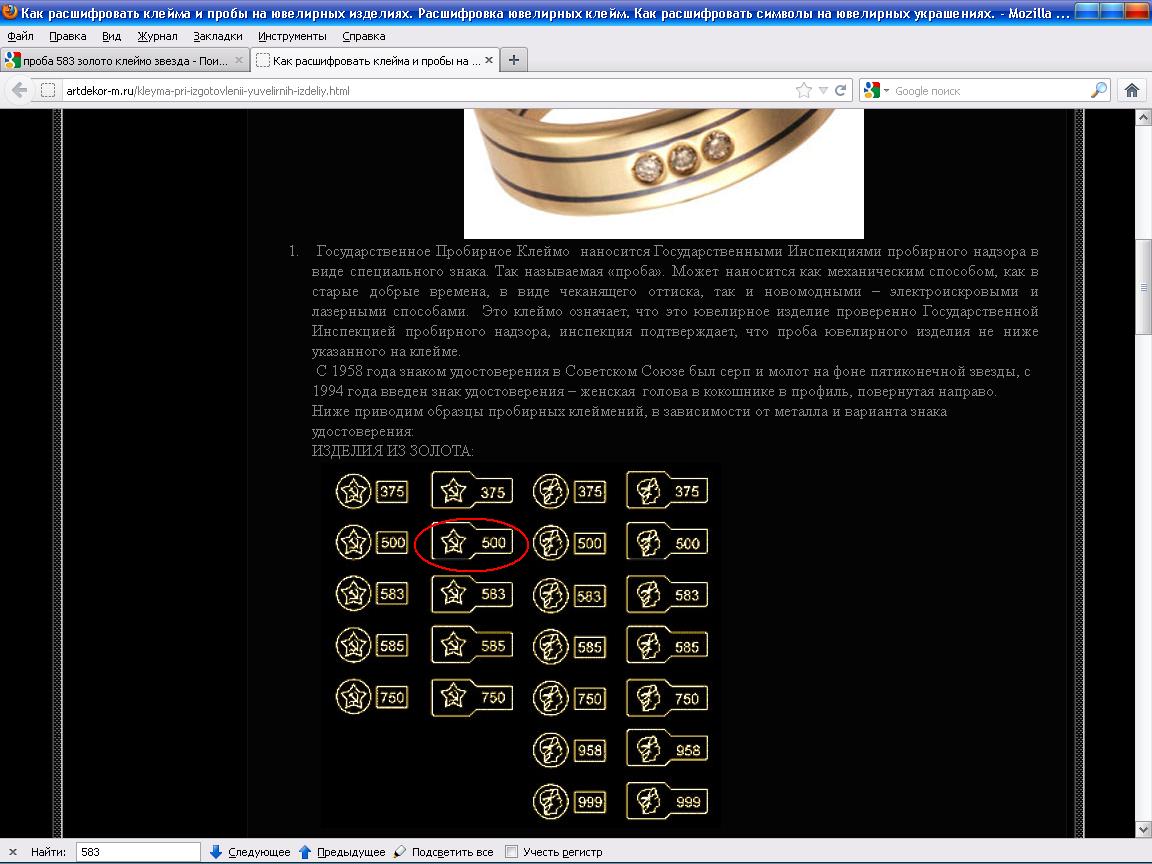Screen dimensions: 1152x864
Task: Click the spade-shaped star 583 hallmark
Action: (x=472, y=594)
